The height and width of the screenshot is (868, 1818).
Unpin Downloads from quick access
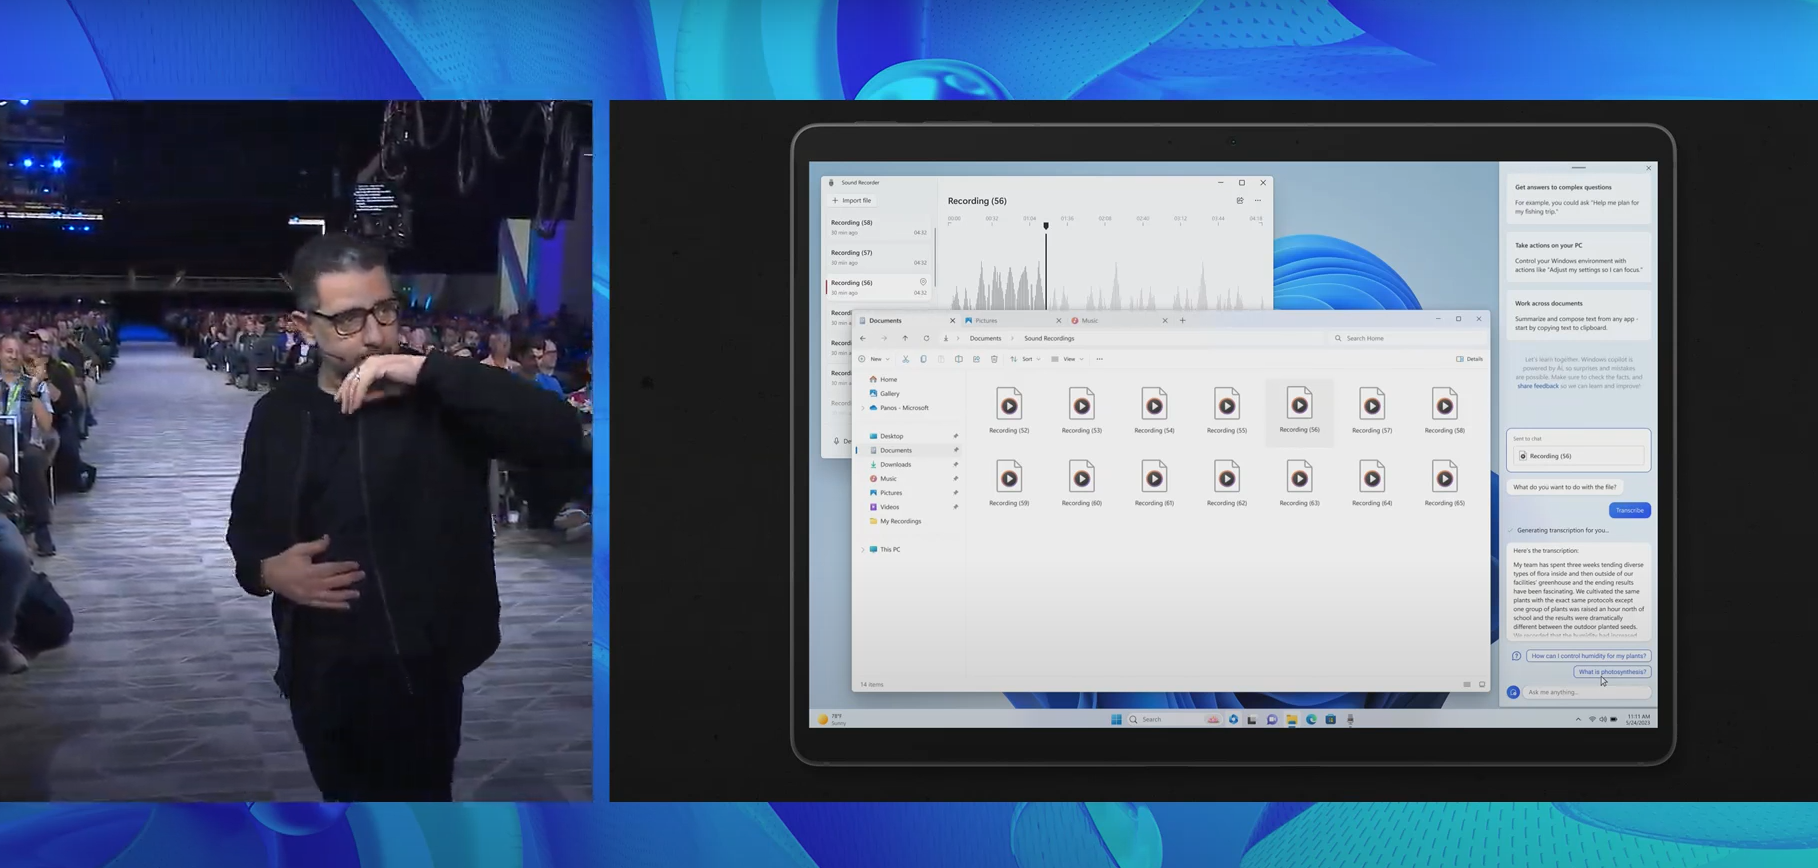[x=955, y=464]
